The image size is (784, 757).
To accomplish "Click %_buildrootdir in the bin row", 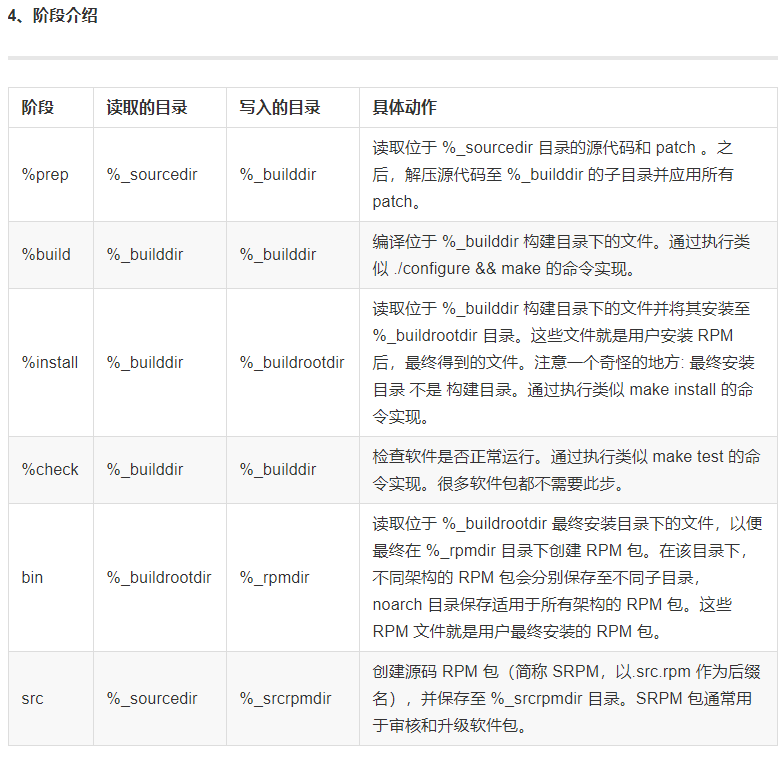I will 159,577.
